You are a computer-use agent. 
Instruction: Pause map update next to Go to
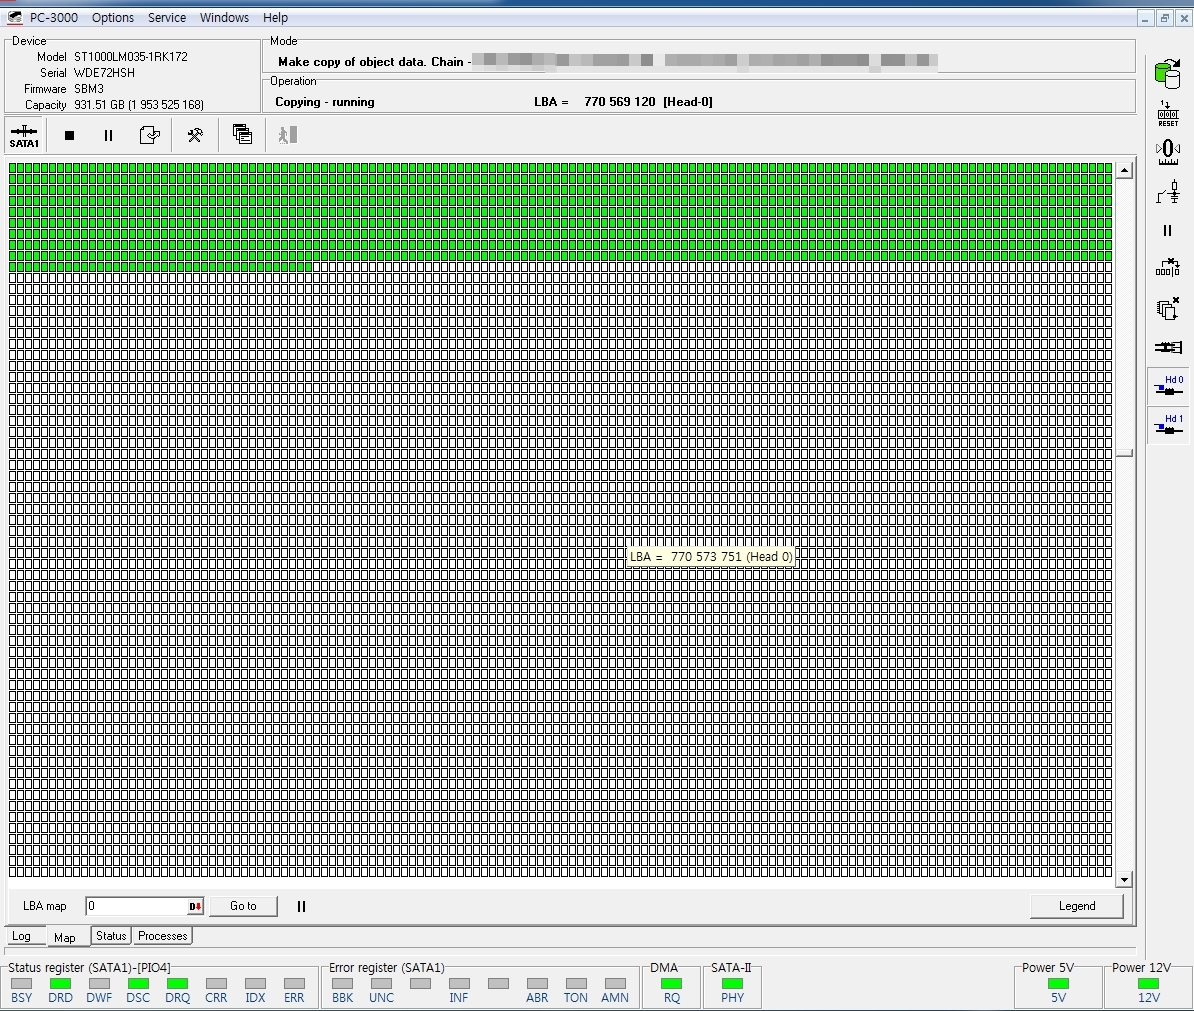coord(301,906)
